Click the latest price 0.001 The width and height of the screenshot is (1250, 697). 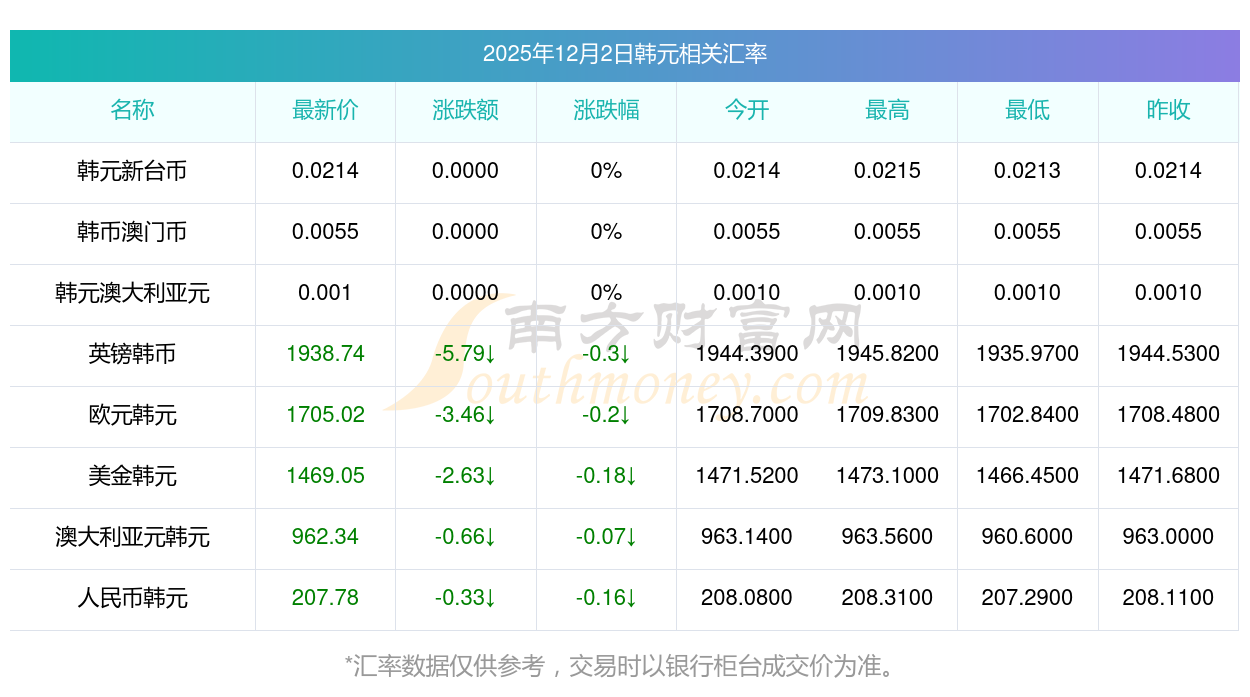(325, 293)
